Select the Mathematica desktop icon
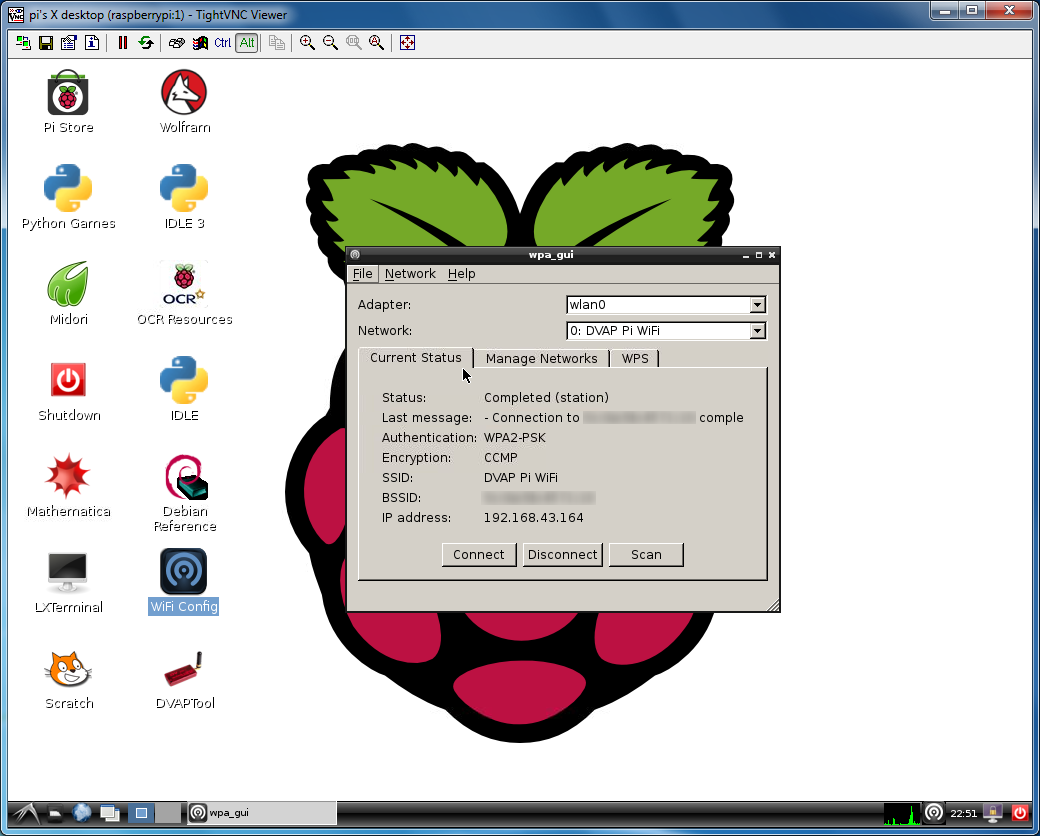The width and height of the screenshot is (1040, 836). click(x=68, y=485)
